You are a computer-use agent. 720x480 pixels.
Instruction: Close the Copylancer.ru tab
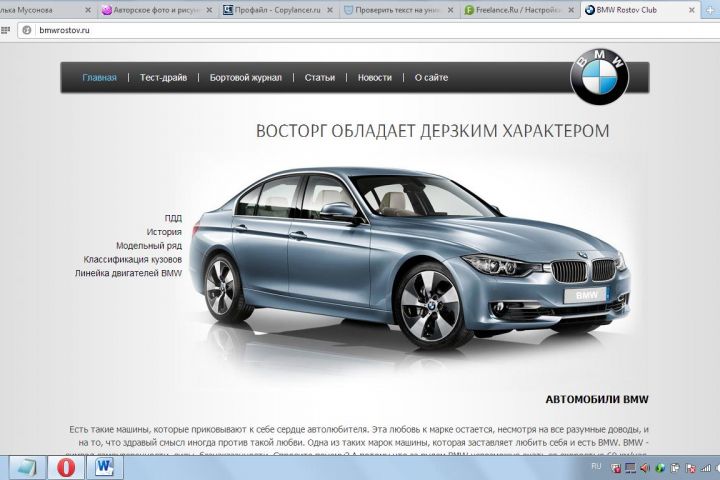click(x=330, y=10)
